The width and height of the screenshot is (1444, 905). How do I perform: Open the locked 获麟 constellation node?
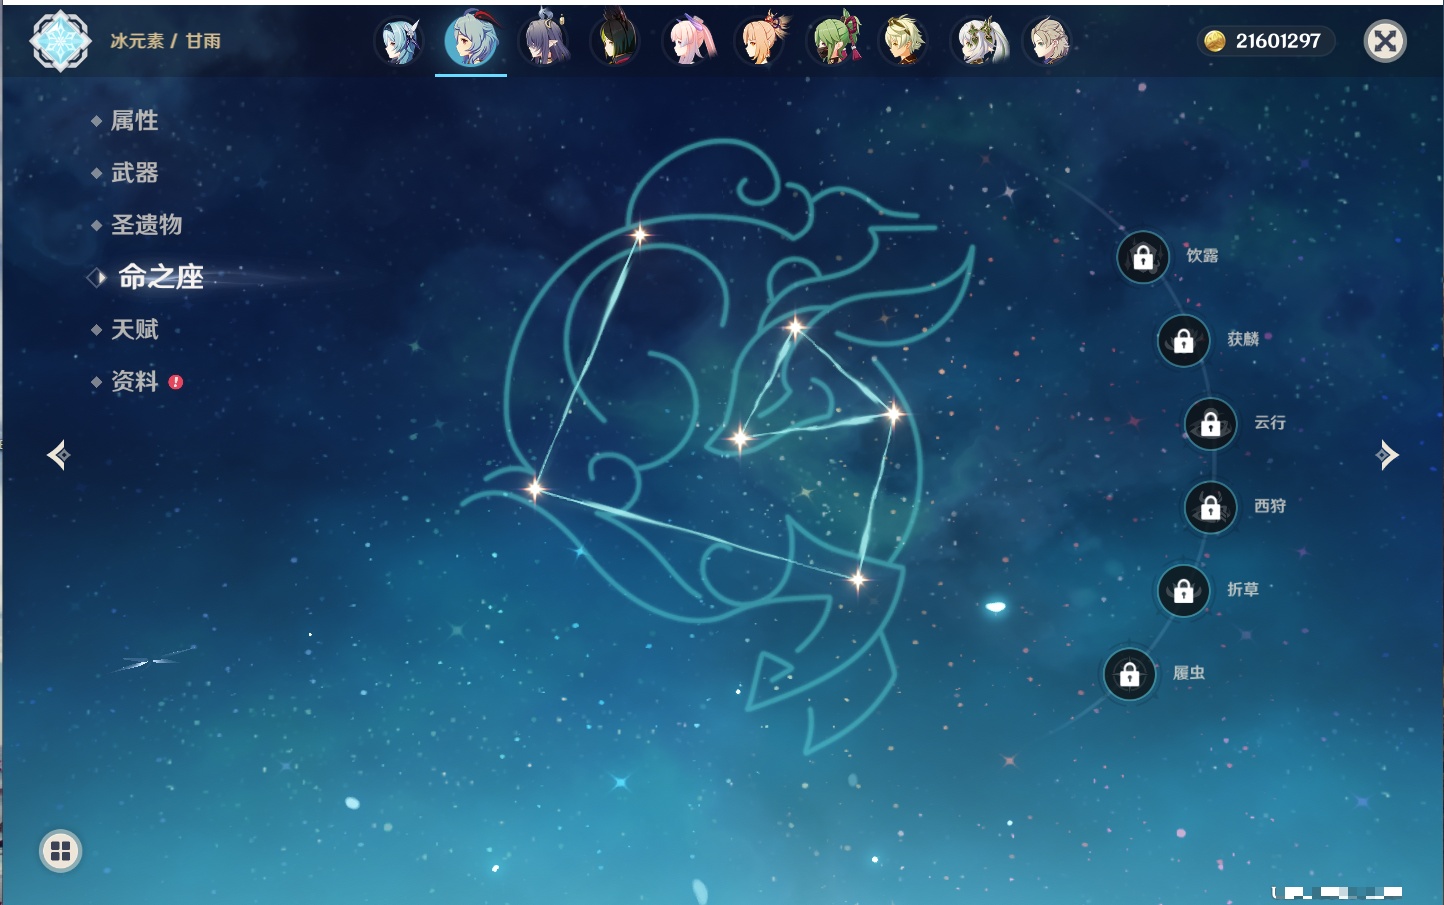1183,341
